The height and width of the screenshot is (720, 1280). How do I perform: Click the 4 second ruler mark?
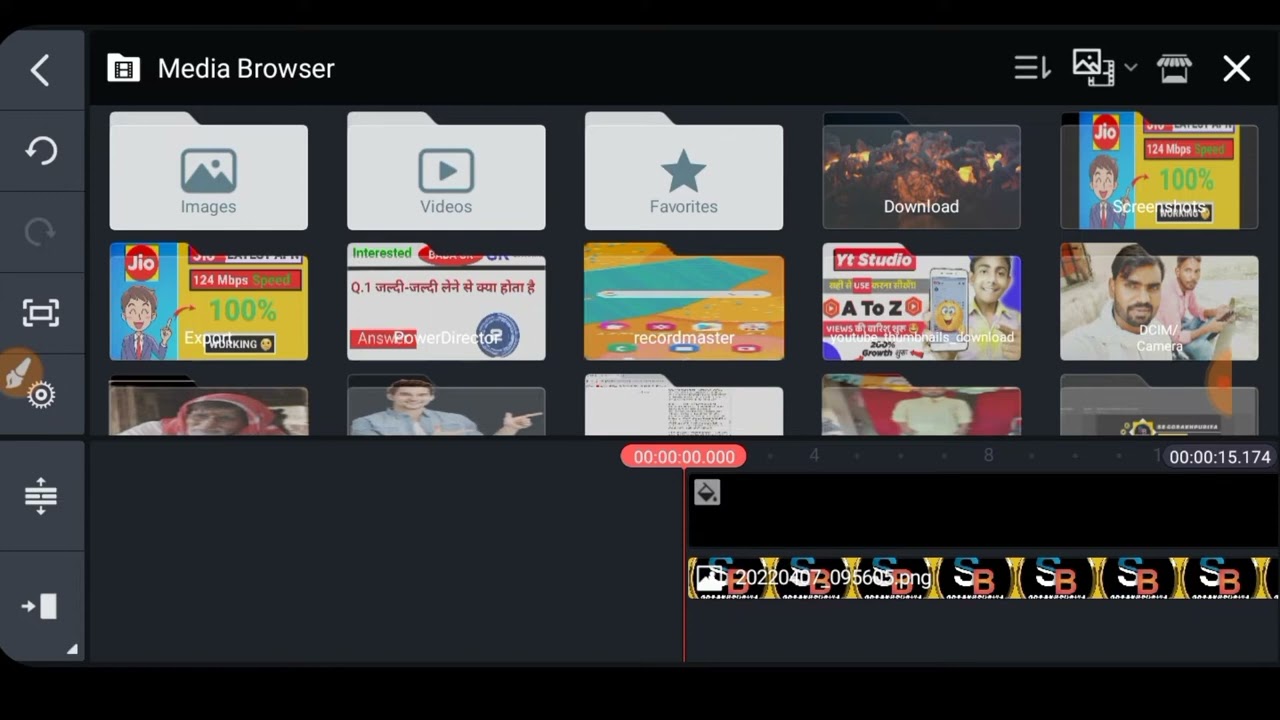814,456
